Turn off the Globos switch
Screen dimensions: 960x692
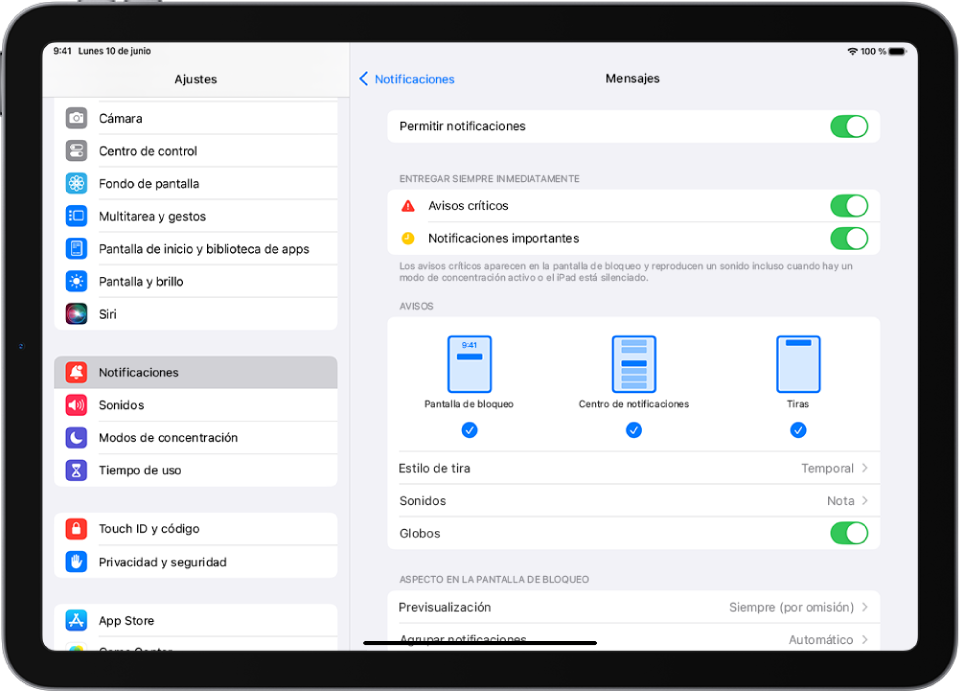coord(849,533)
